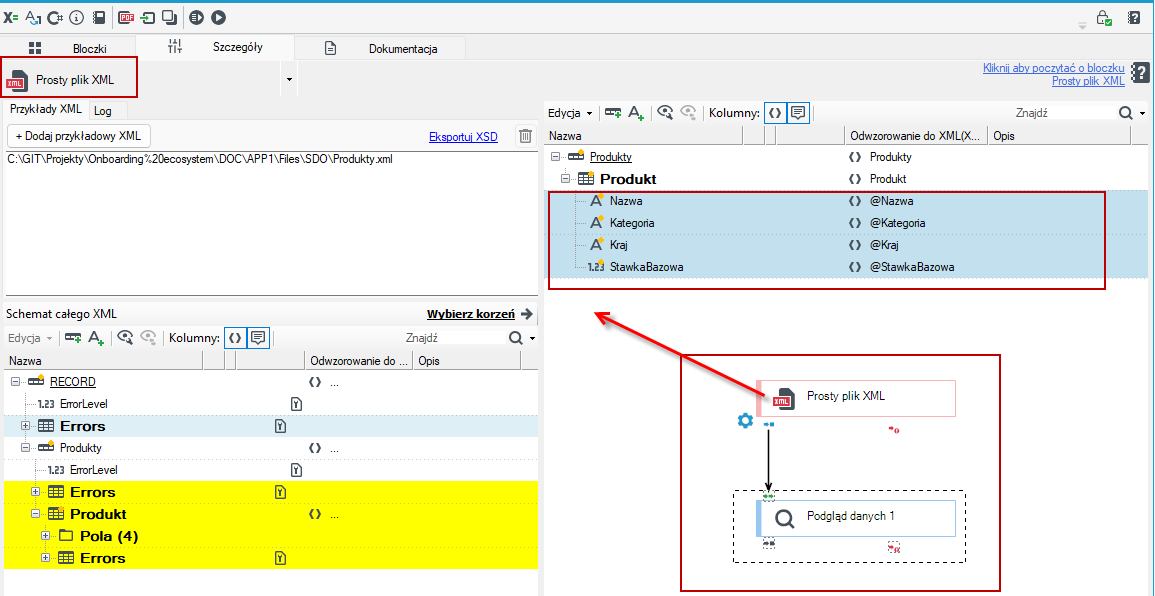Click the C# script icon in top toolbar
Image resolution: width=1155 pixels, height=596 pixels.
point(55,17)
